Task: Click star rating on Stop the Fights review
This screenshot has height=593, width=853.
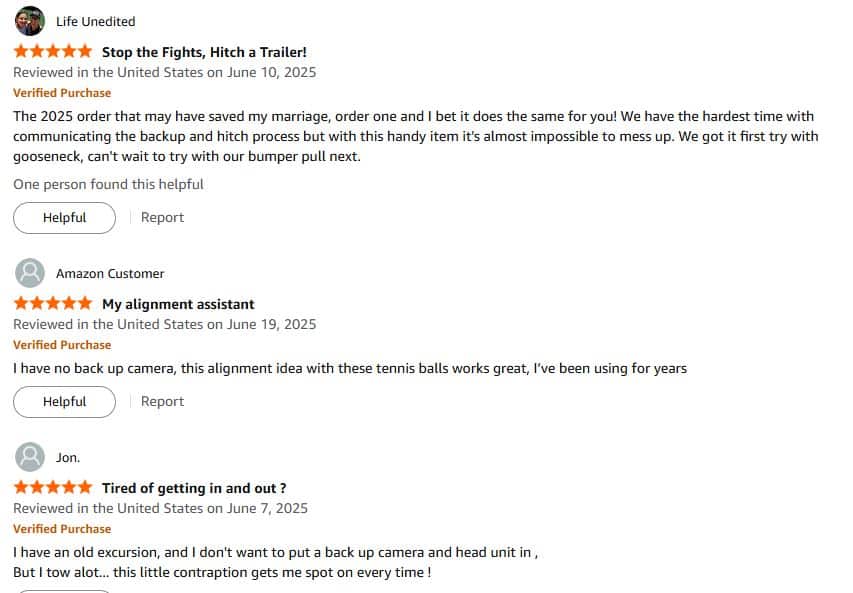Action: 53,52
